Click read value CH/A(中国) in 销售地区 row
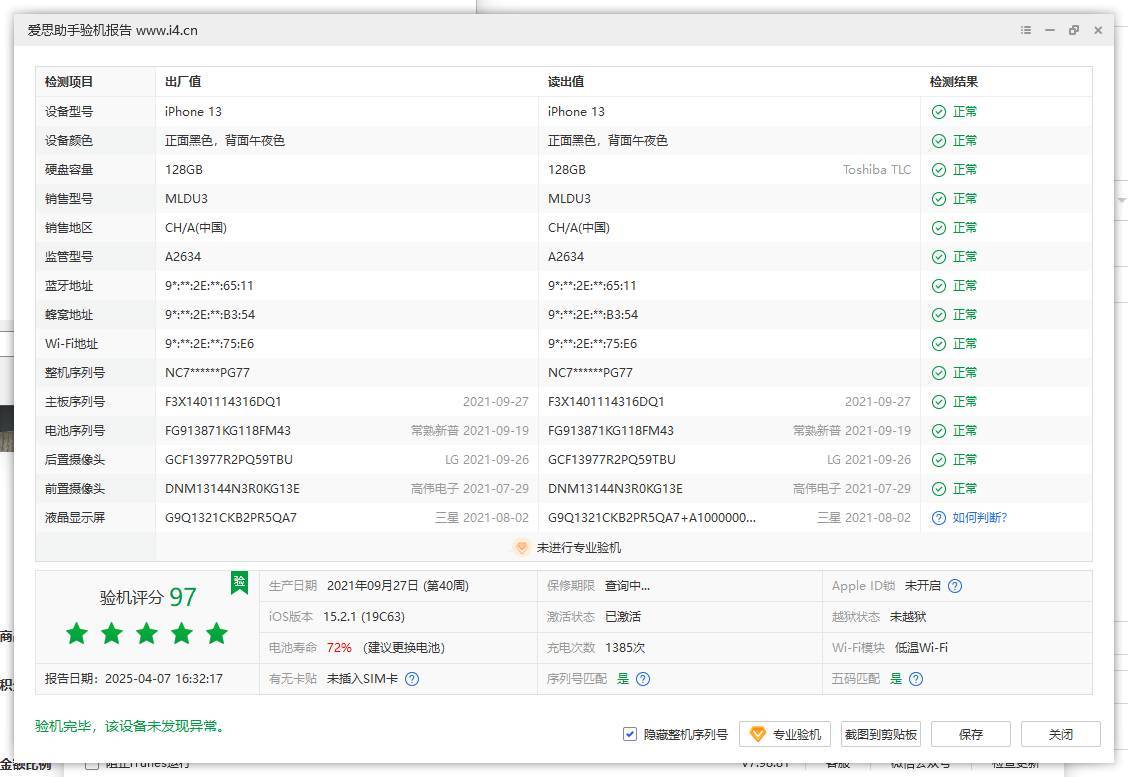The height and width of the screenshot is (777, 1128). [x=578, y=228]
